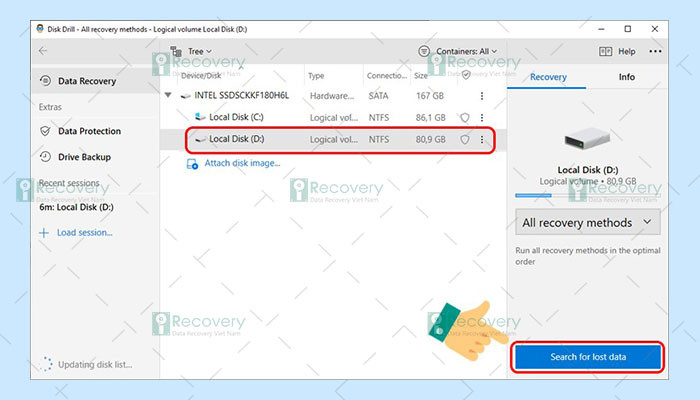The image size is (700, 400).
Task: Toggle protection shield for Local Disk (C:)
Action: pos(465,117)
